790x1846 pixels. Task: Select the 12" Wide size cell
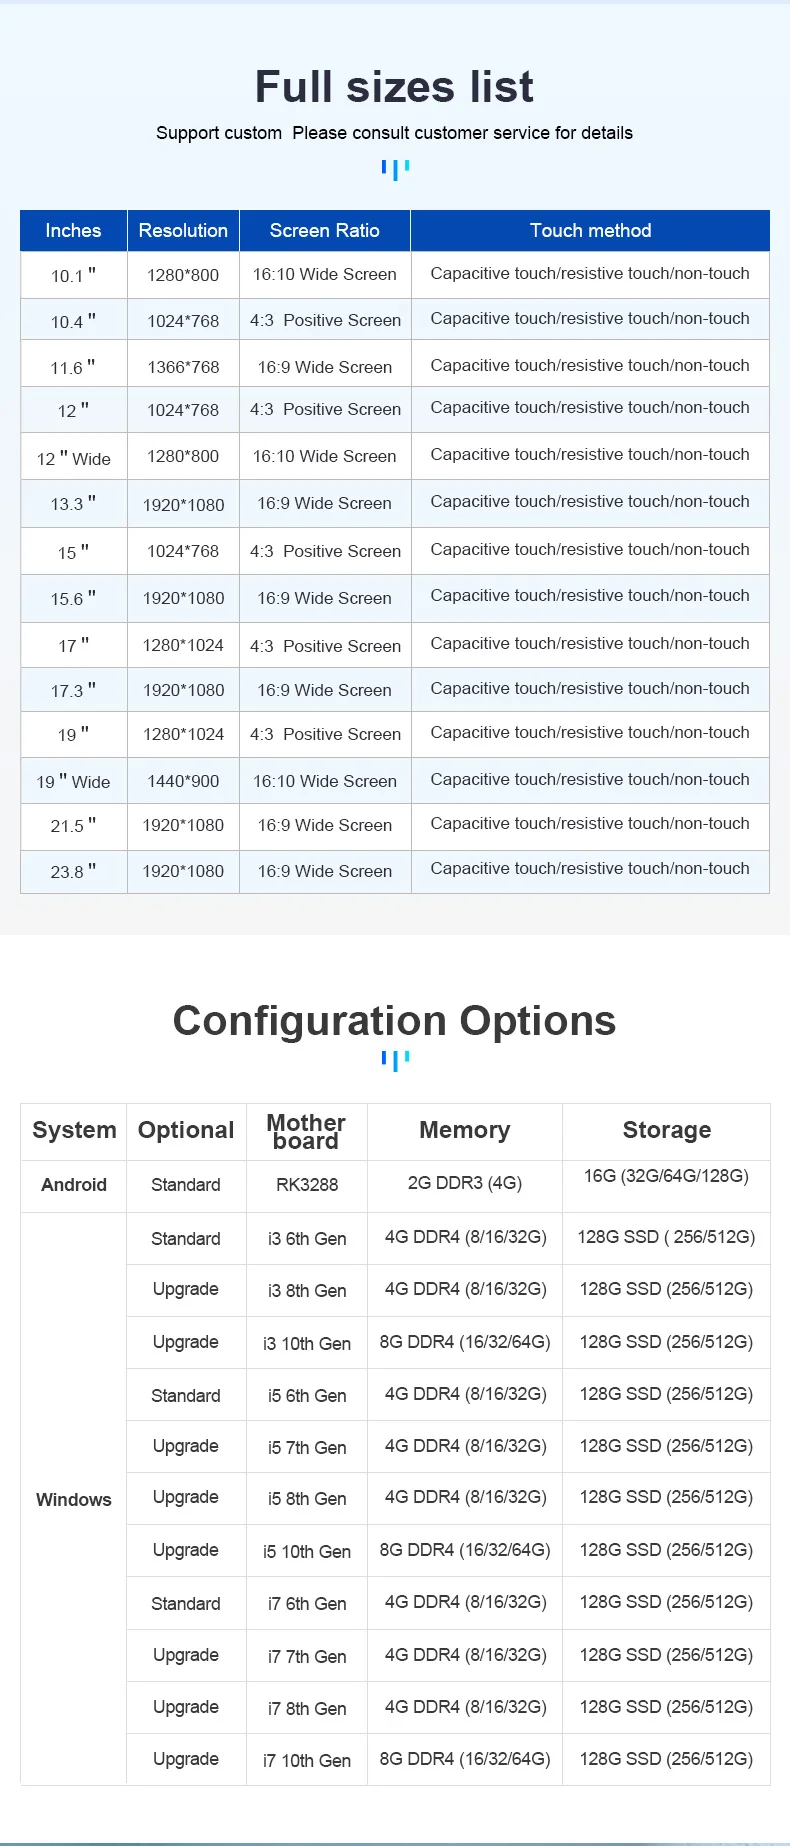click(x=73, y=458)
